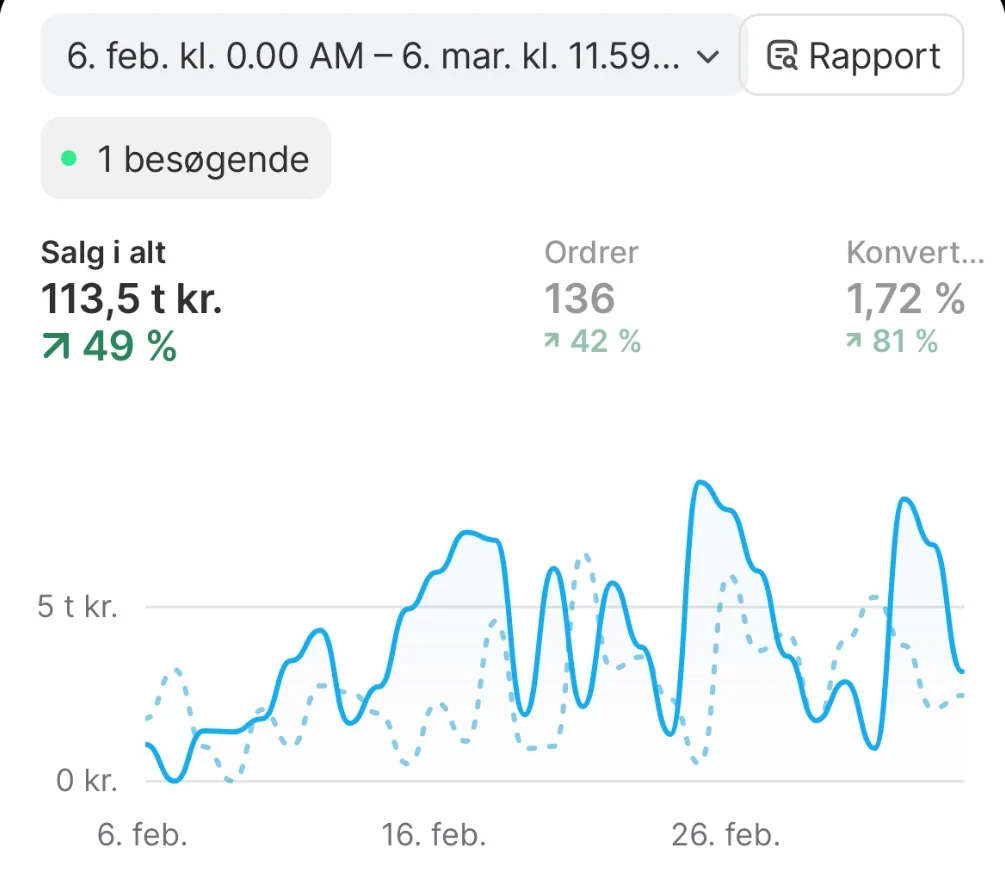Switch to the Konvert... metric tab
This screenshot has width=1005, height=870.
[915, 297]
